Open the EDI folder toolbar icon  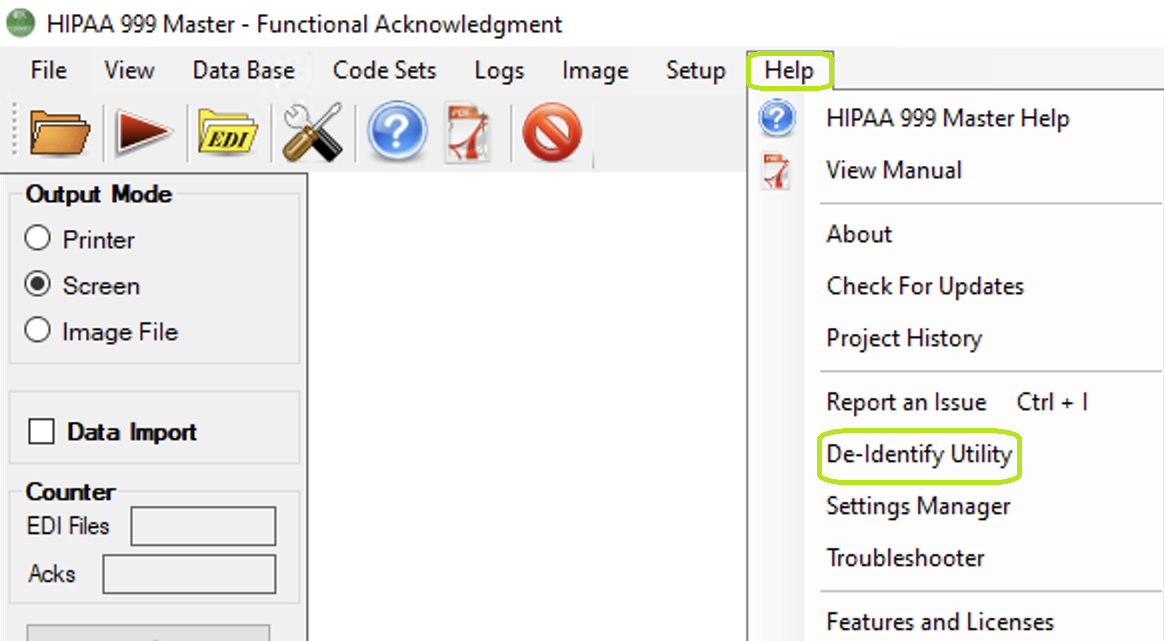coord(227,133)
